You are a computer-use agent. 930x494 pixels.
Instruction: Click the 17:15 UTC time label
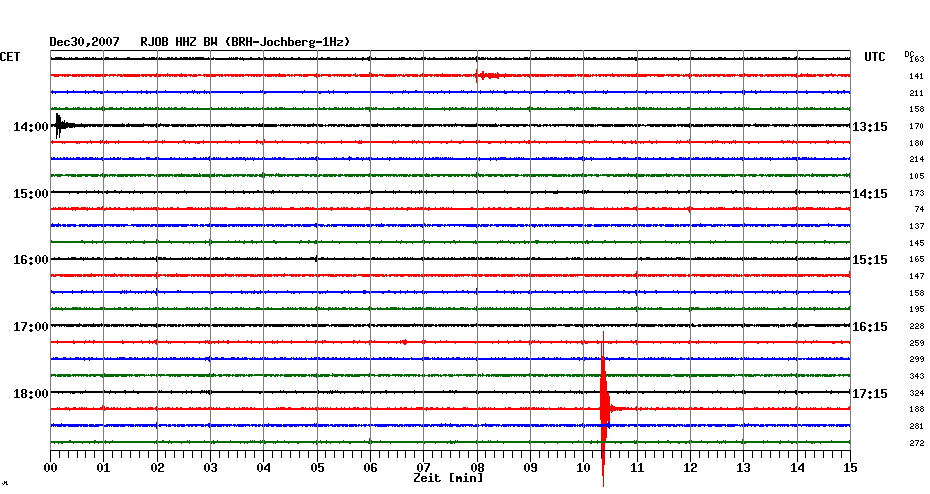point(870,394)
